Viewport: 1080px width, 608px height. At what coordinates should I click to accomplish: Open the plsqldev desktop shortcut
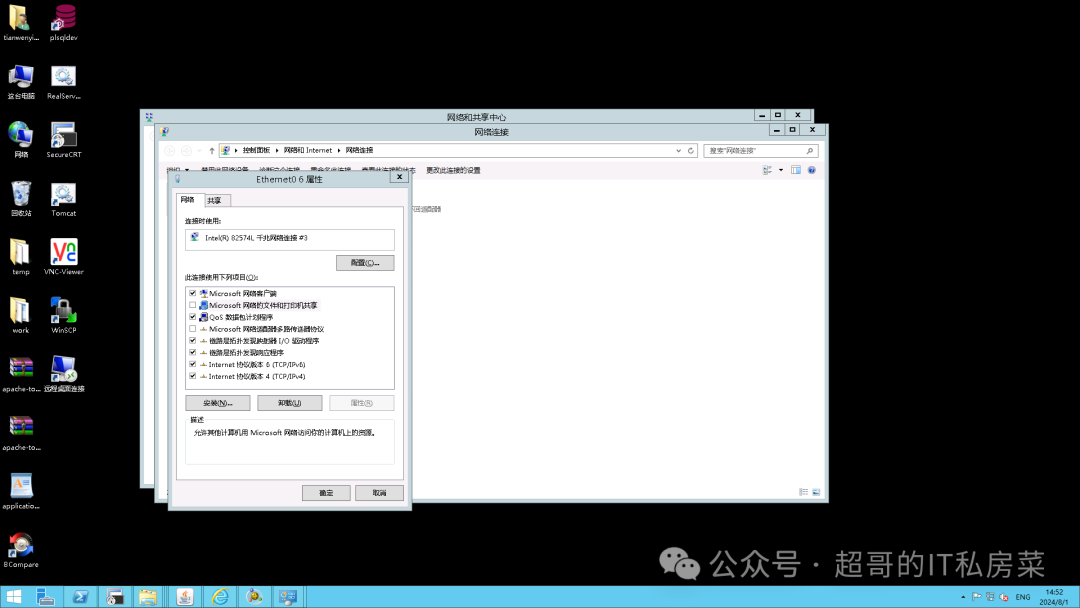(63, 21)
